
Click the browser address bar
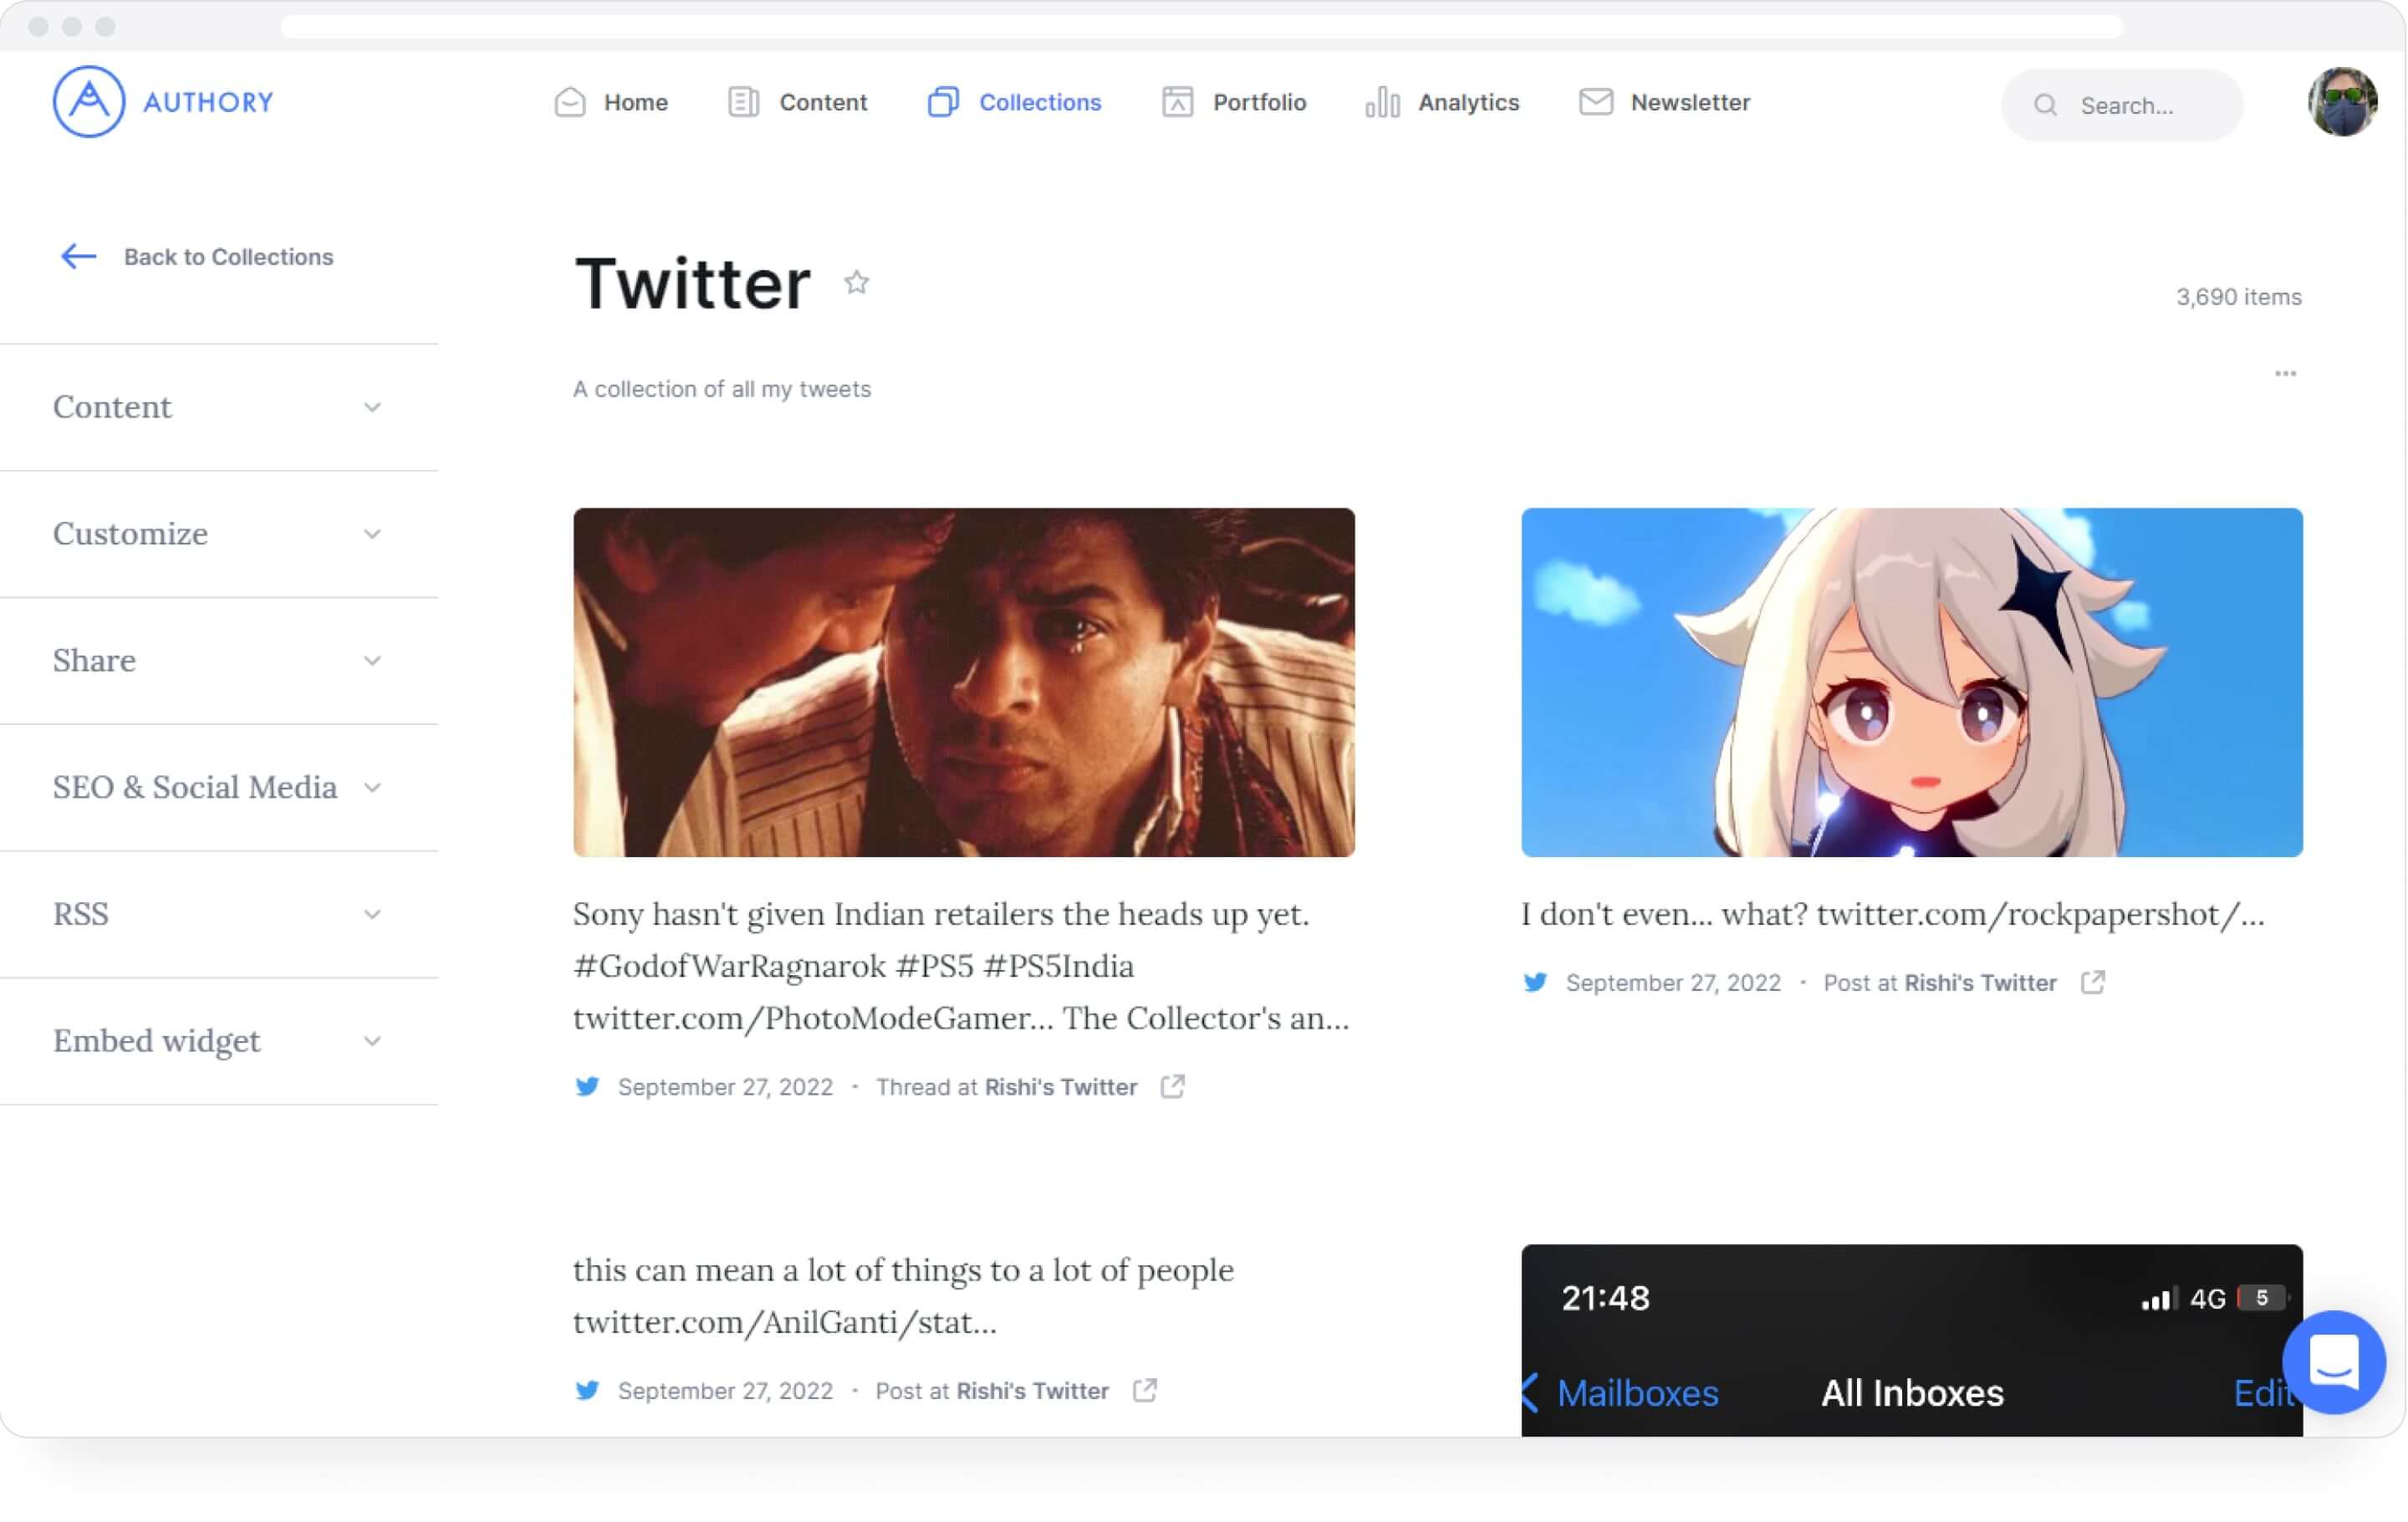coord(1201,26)
